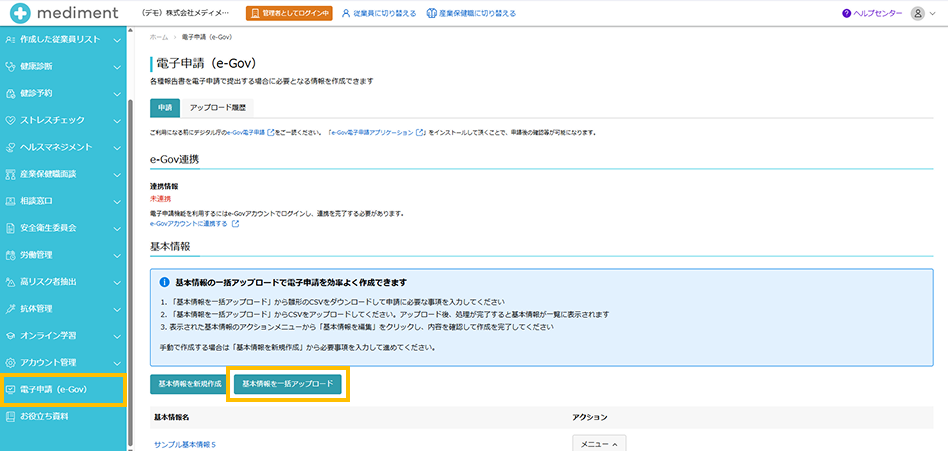Open ヘルプセンター link
This screenshot has height=451, width=948.
coord(877,13)
